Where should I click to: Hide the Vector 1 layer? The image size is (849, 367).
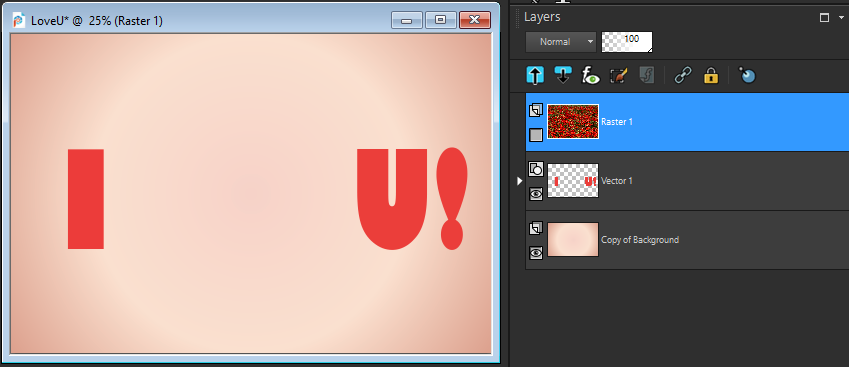pyautogui.click(x=535, y=193)
